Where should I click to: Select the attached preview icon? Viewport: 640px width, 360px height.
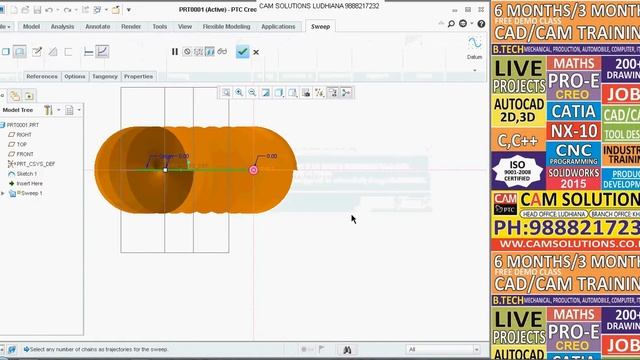tap(209, 52)
